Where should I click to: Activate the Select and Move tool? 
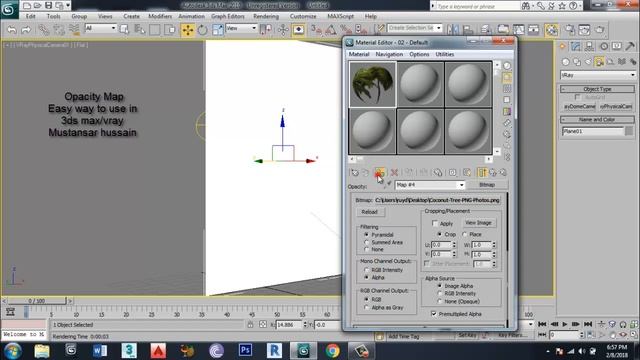click(x=188, y=30)
